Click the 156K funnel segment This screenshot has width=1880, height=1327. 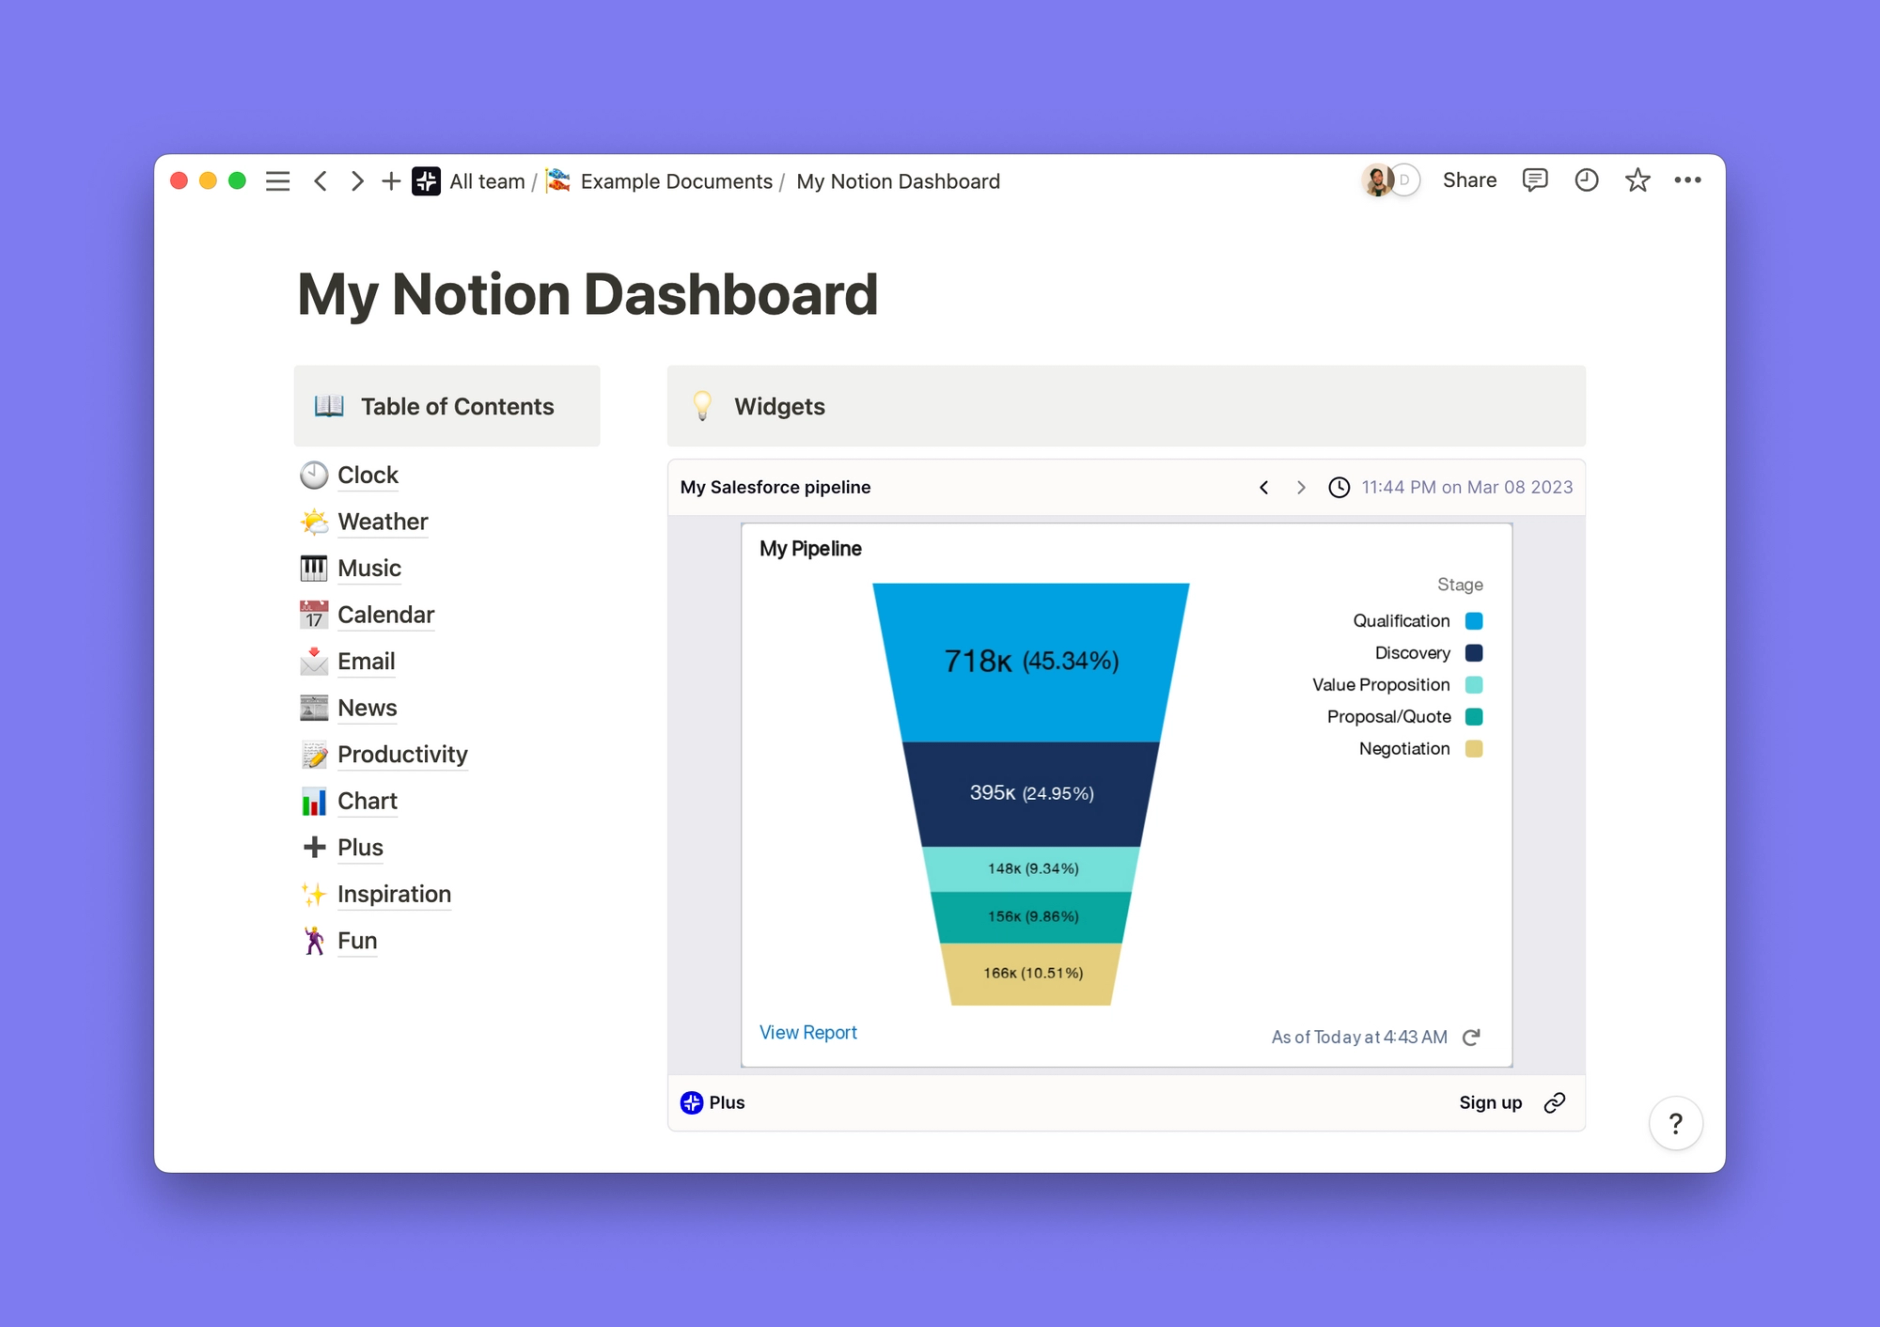point(1031,917)
